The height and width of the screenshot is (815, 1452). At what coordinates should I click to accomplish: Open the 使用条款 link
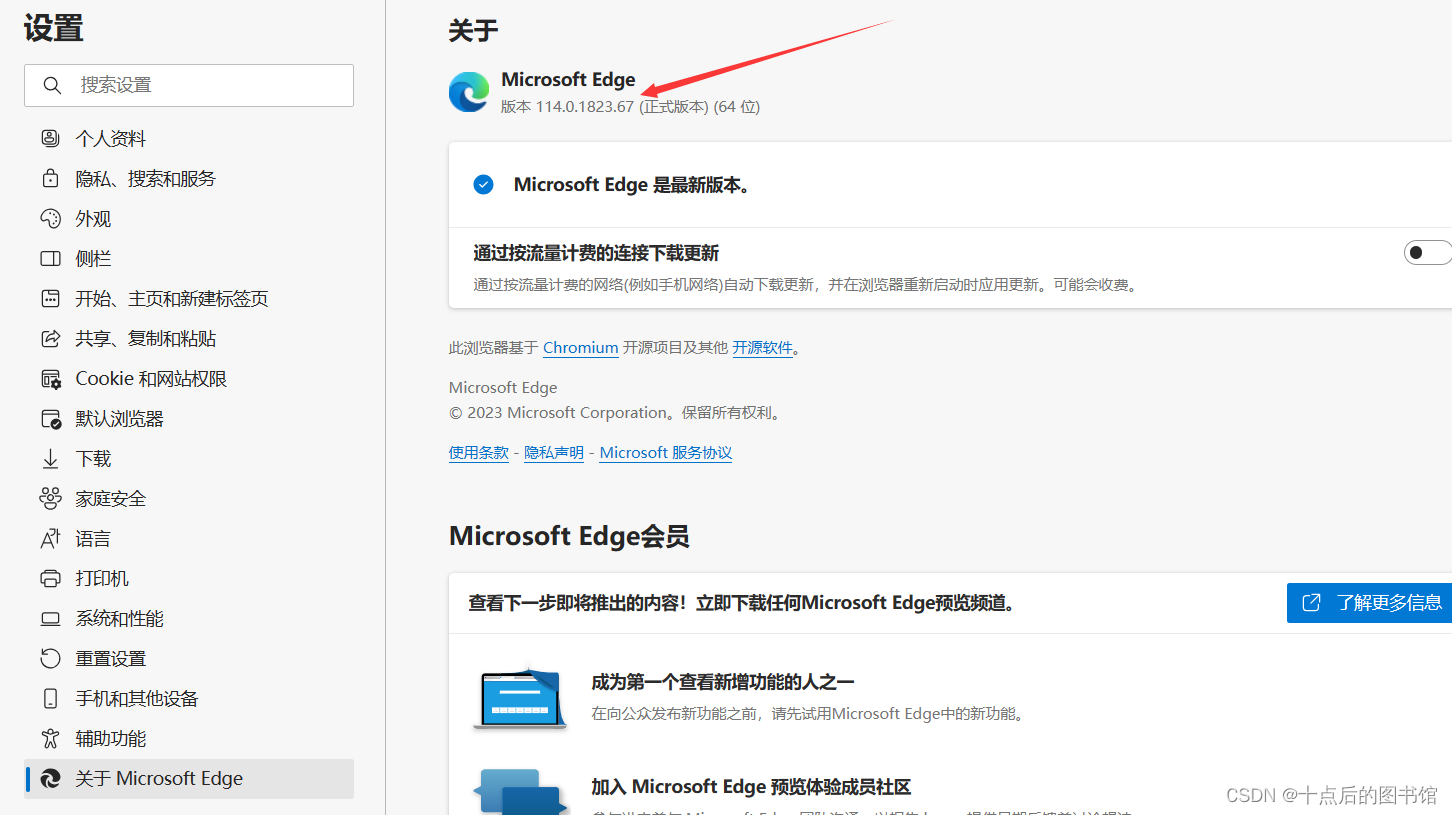tap(479, 453)
